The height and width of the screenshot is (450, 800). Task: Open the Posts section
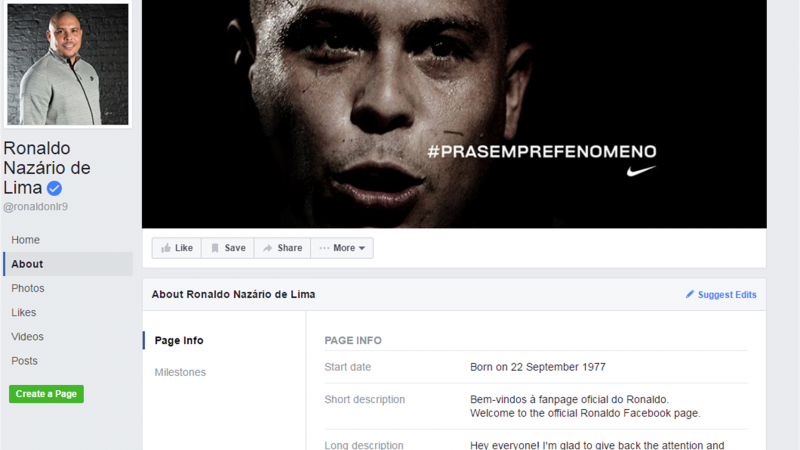(x=25, y=361)
